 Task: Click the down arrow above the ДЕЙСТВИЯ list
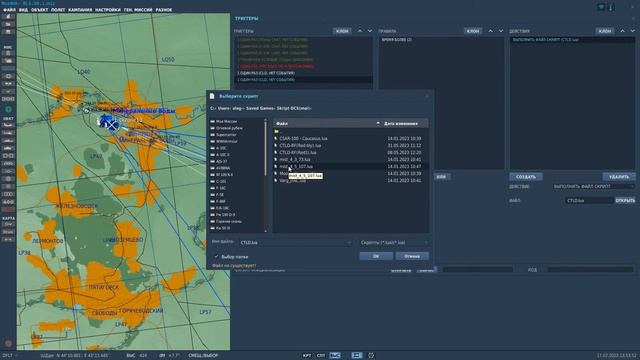[x=633, y=31]
